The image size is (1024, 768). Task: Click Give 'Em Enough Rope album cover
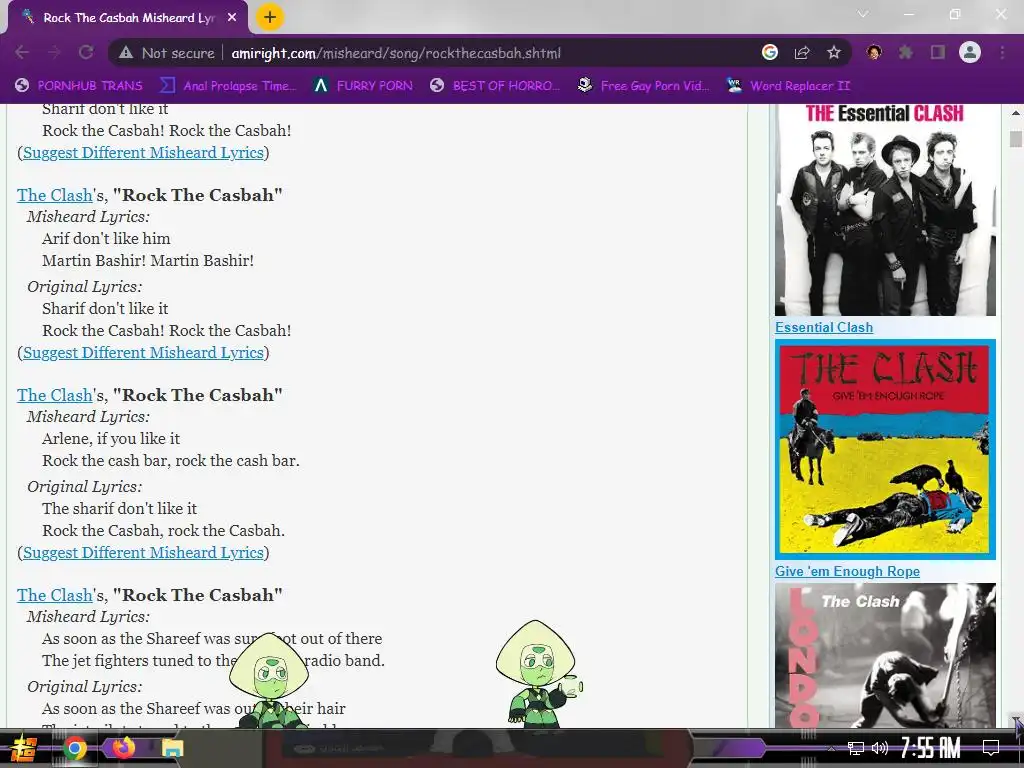[x=885, y=449]
